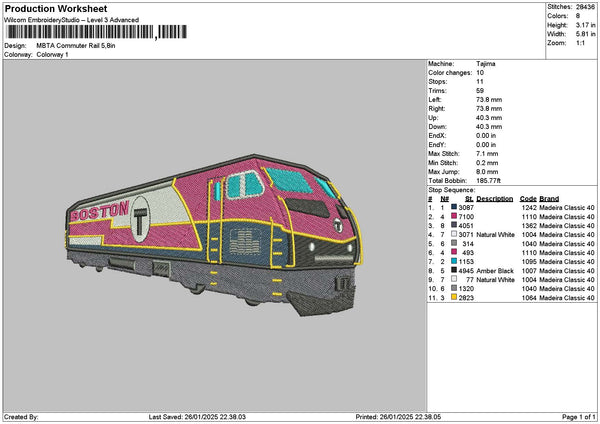Click the 'Printed: 26/01/2025 22.38.05' footer text
The width and height of the screenshot is (600, 424).
coord(398,417)
